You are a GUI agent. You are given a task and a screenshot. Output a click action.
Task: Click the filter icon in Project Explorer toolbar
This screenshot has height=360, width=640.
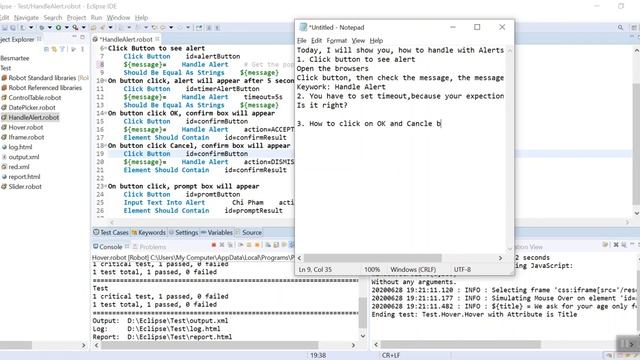[x=62, y=49]
